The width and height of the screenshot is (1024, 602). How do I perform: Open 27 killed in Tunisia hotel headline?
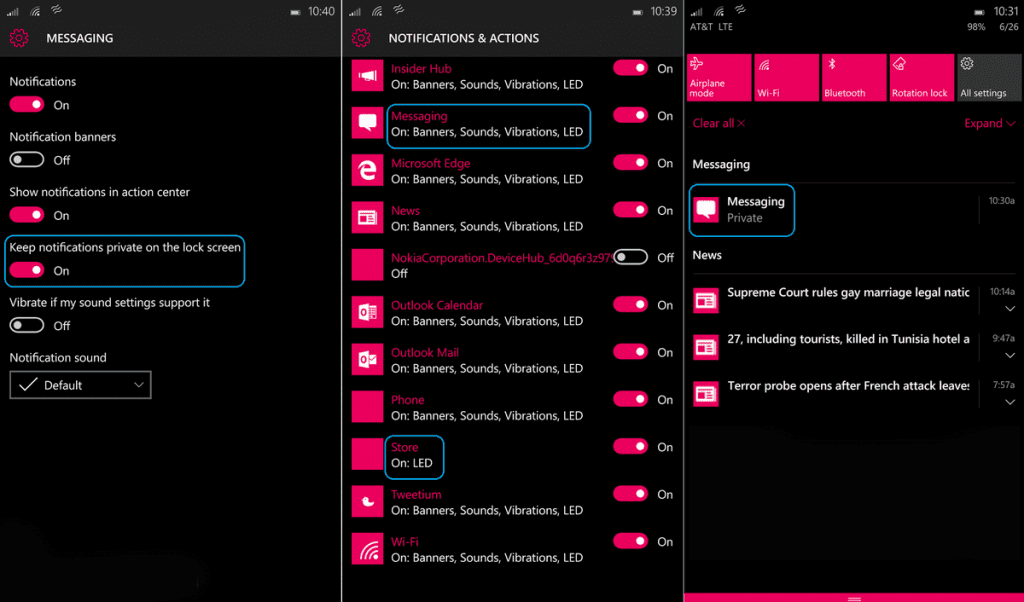(848, 339)
